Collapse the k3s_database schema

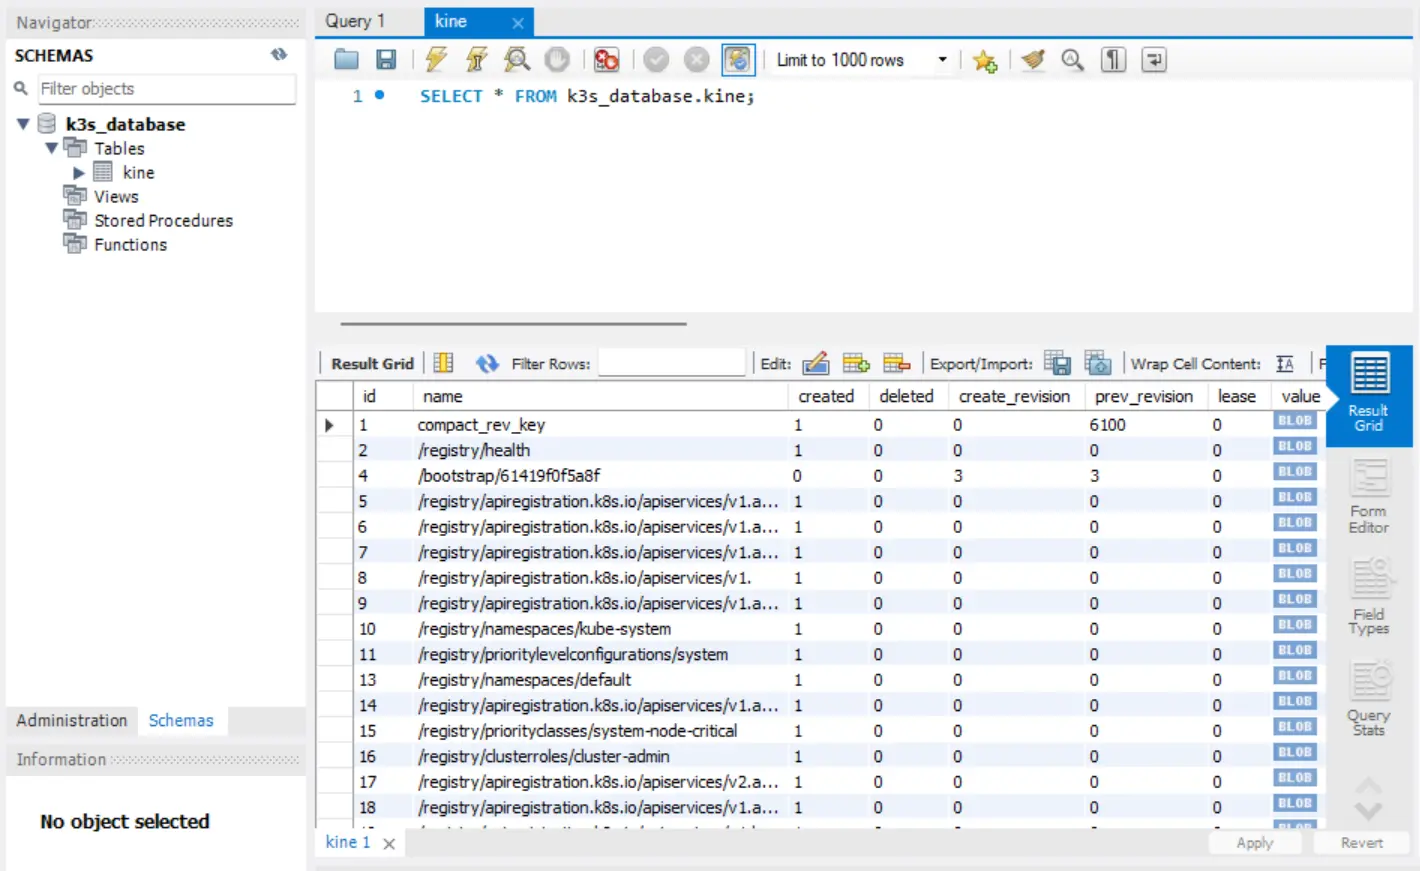tap(22, 123)
